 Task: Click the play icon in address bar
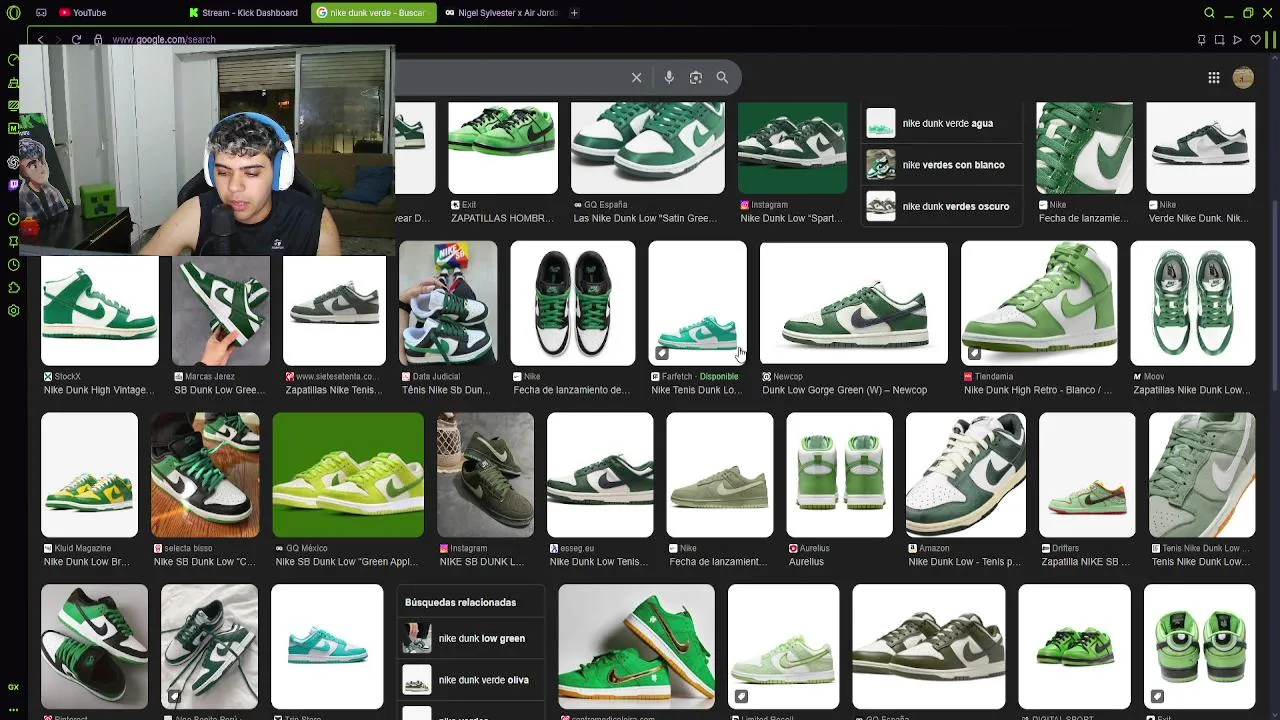[1237, 40]
